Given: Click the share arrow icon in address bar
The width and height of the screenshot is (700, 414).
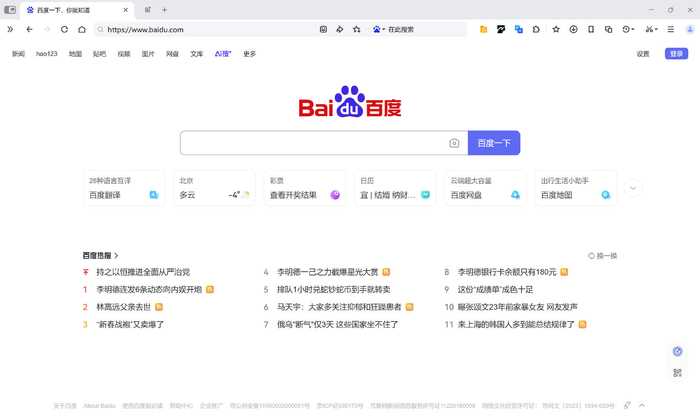Looking at the screenshot, I should [x=340, y=29].
